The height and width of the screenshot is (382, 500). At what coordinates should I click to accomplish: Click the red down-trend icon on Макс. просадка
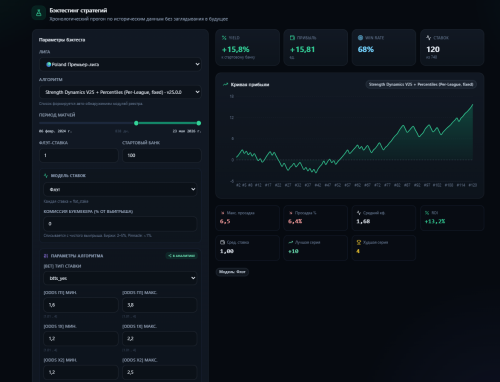pos(223,213)
